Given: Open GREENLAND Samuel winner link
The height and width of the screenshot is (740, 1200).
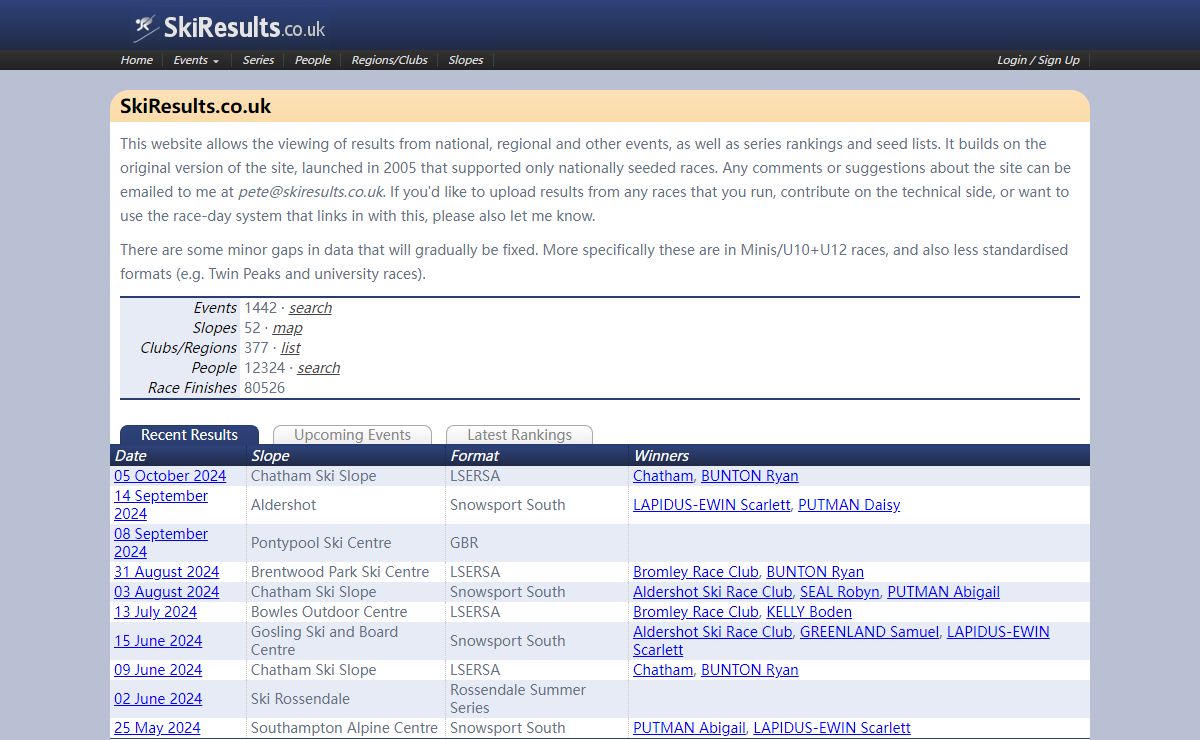Looking at the screenshot, I should coord(869,632).
